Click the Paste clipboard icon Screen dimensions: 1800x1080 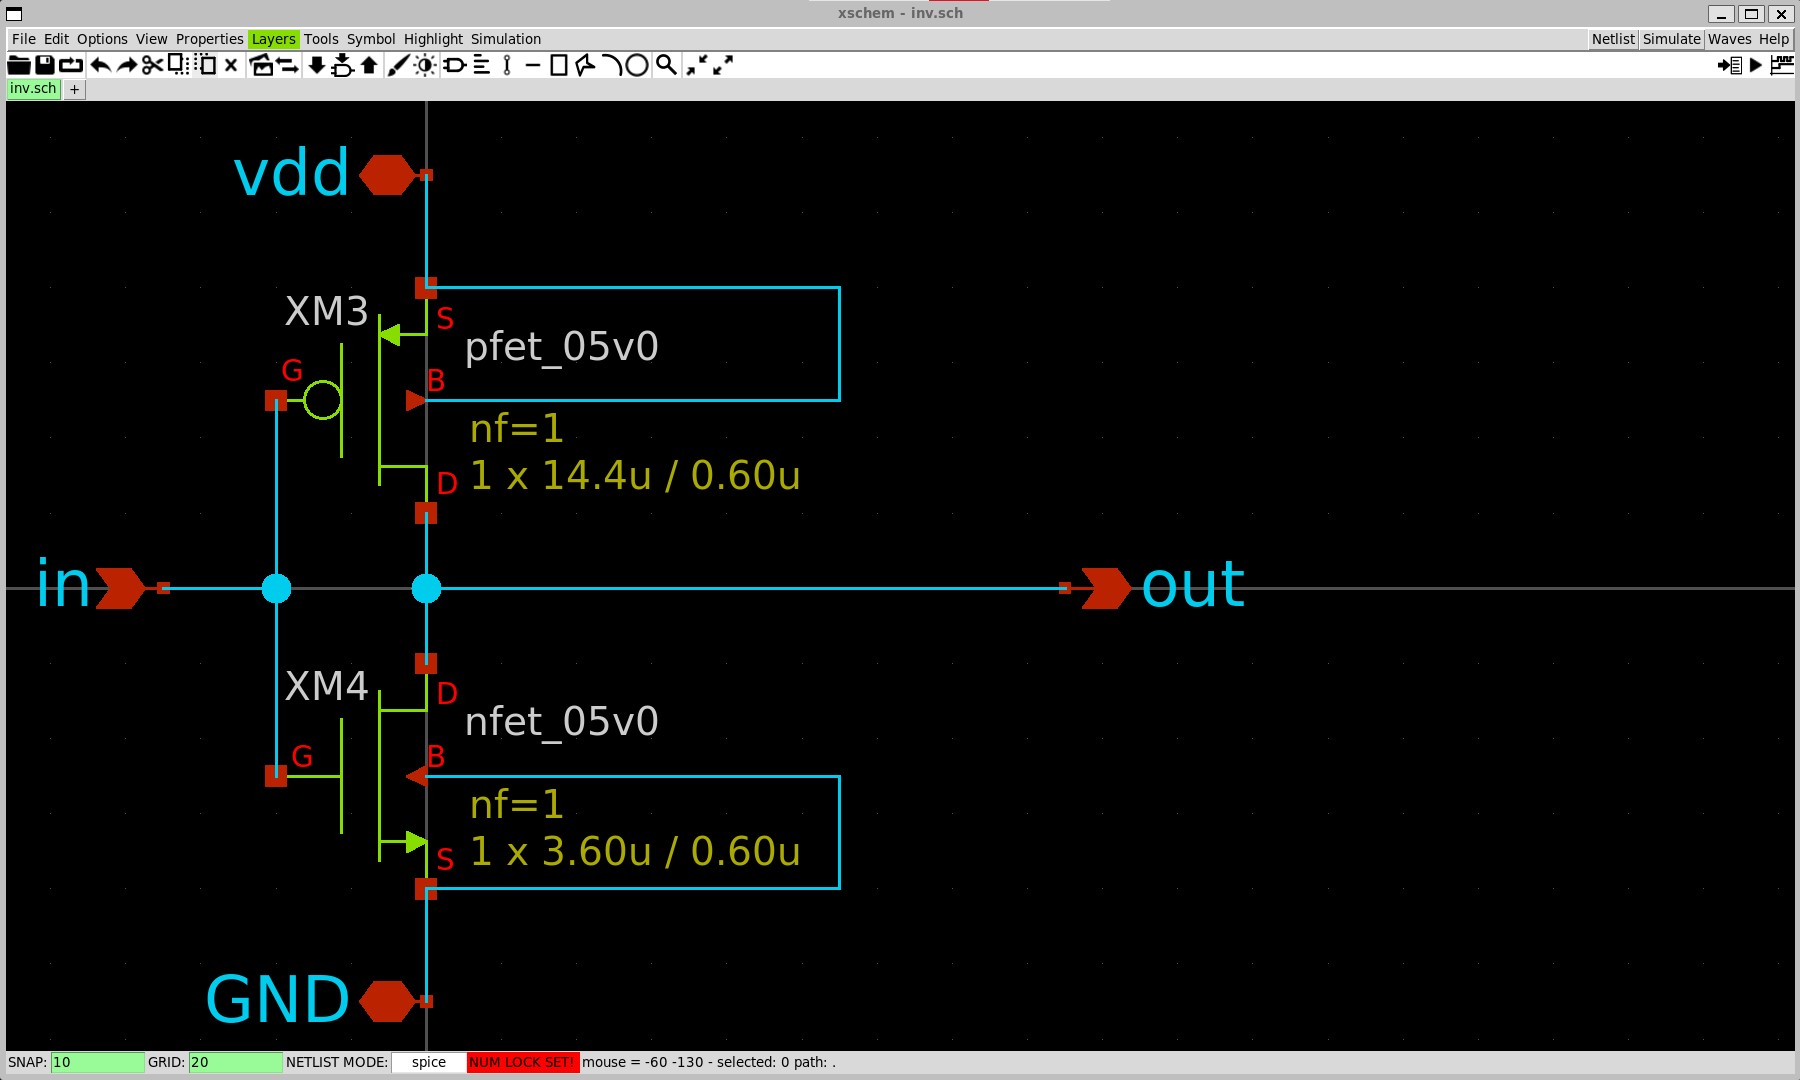(x=205, y=65)
